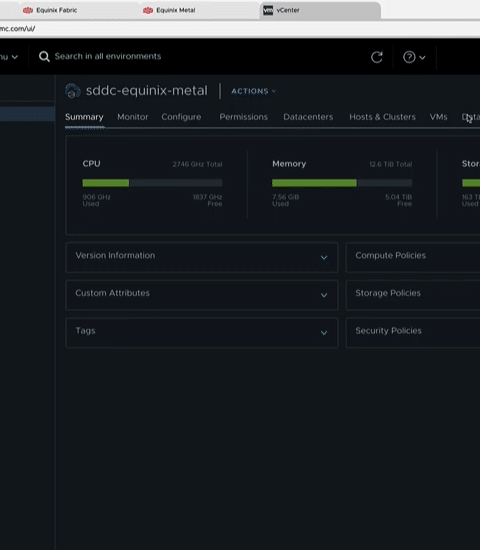Click the Memory label
The image size is (480, 550).
(x=289, y=164)
